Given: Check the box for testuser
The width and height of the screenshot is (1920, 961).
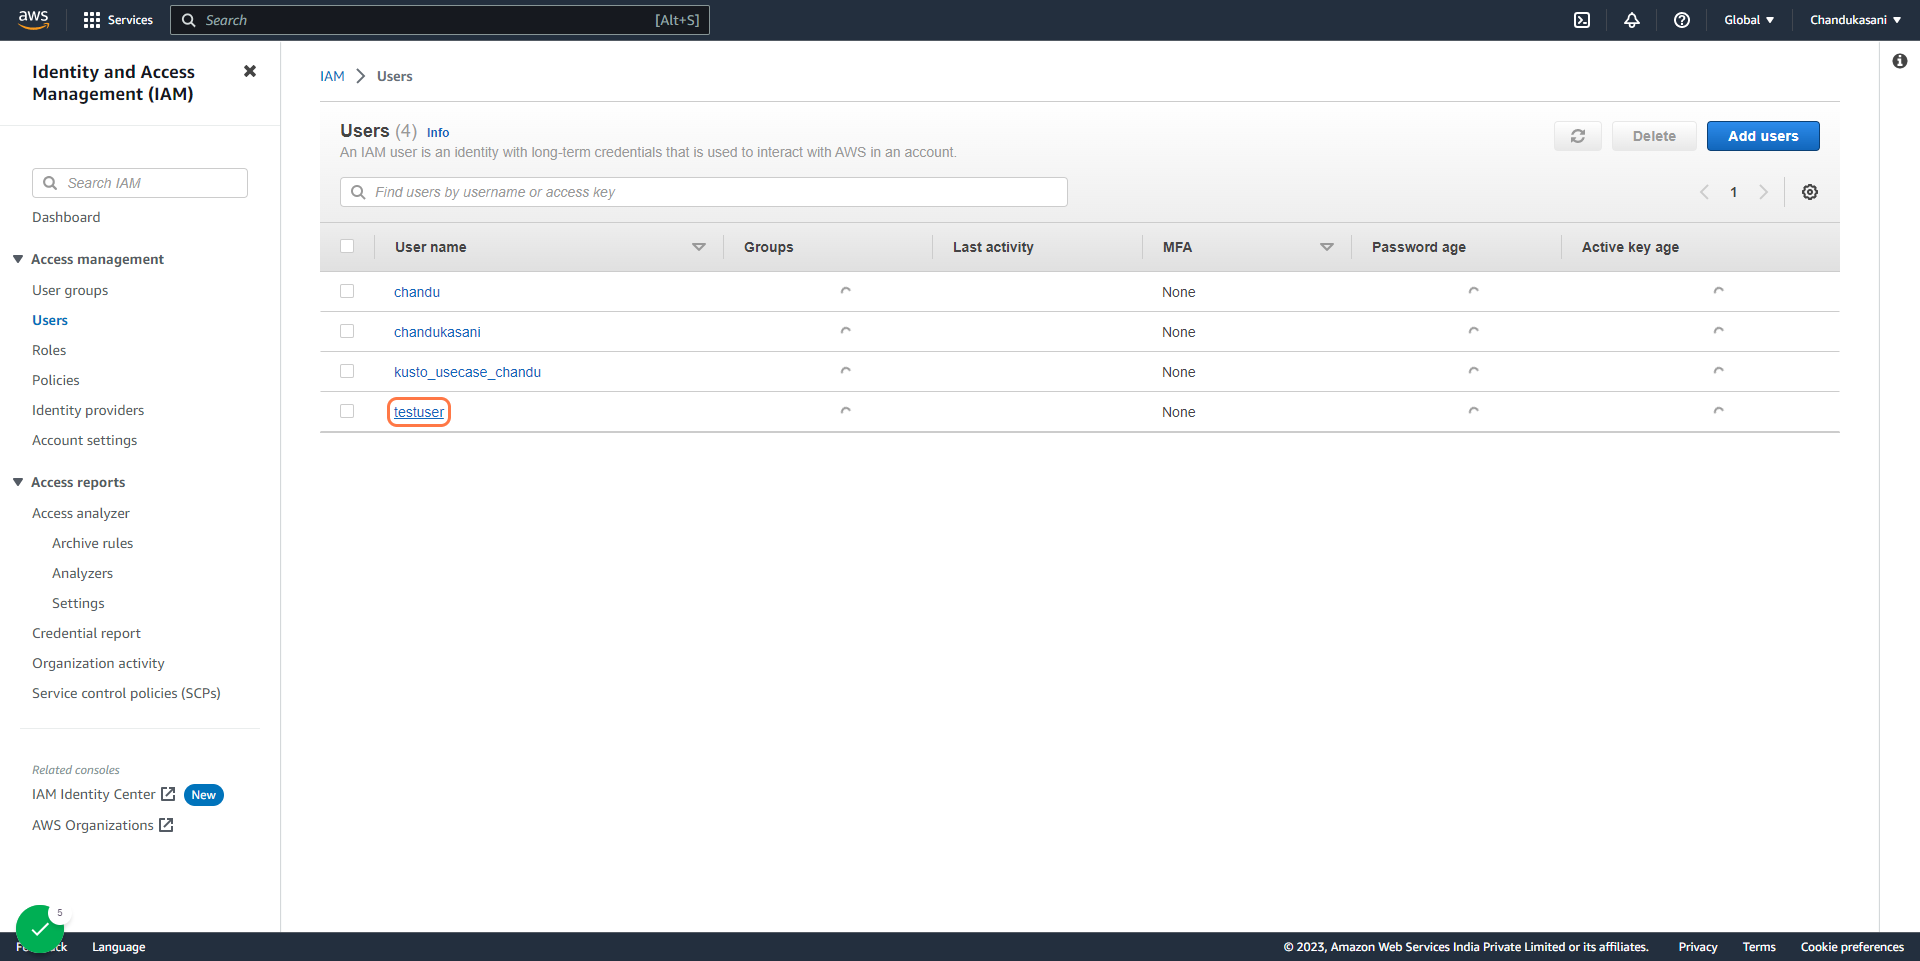Looking at the screenshot, I should click(x=347, y=411).
